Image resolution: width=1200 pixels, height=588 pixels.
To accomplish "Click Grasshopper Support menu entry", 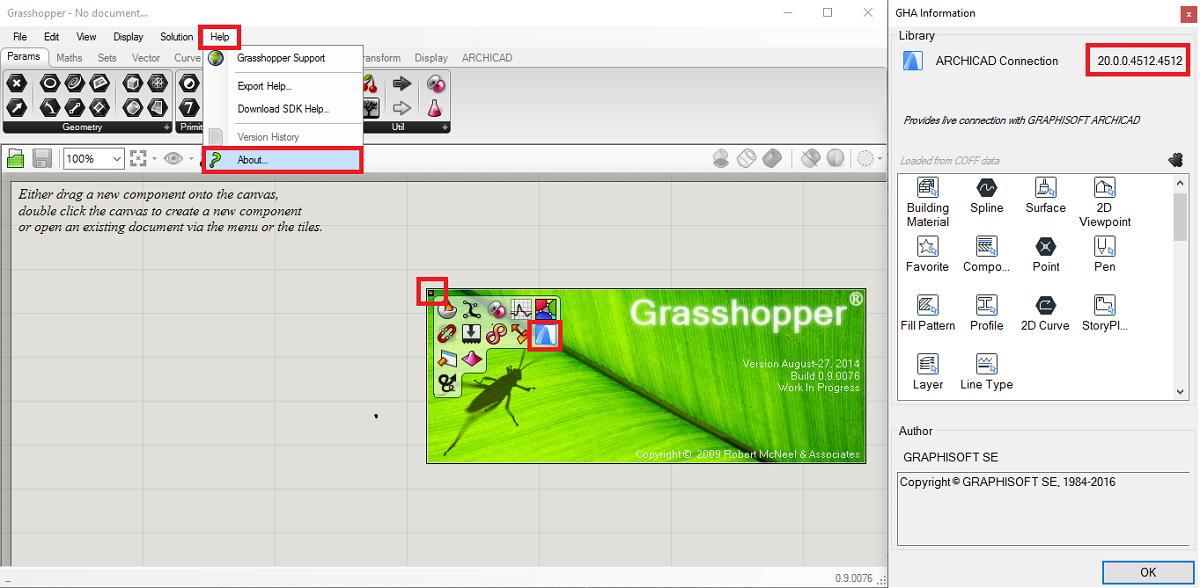I will click(x=281, y=58).
